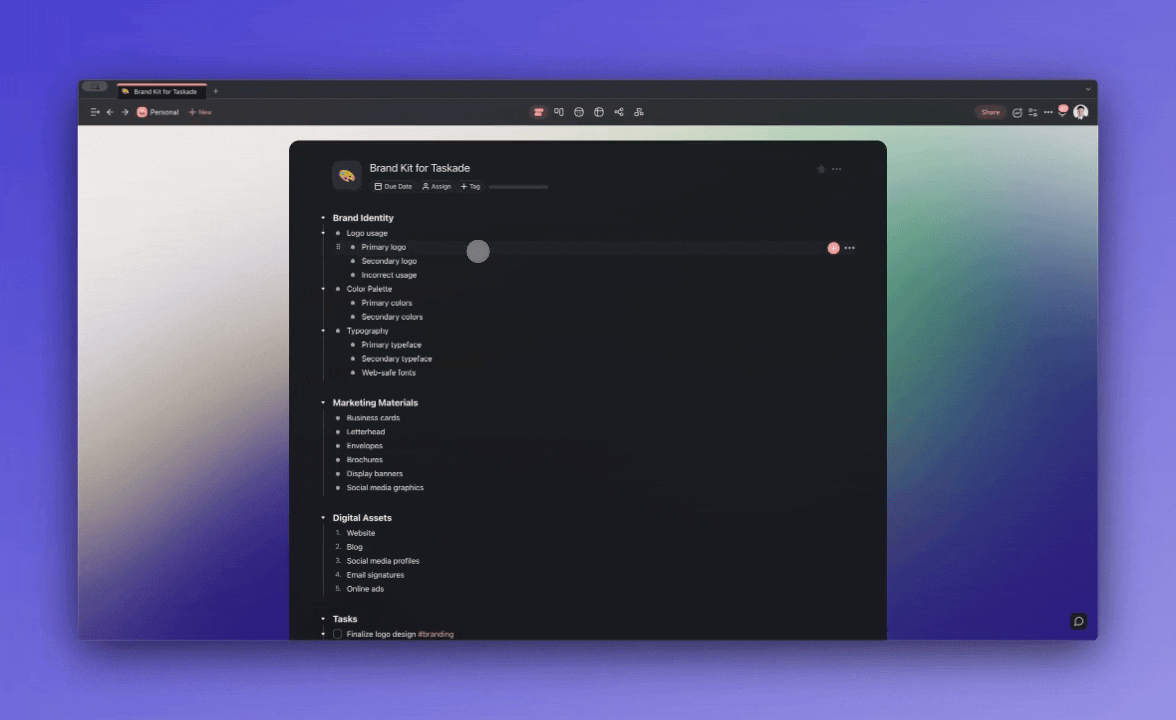Click the Share button
Image resolution: width=1176 pixels, height=720 pixels.
coord(990,112)
